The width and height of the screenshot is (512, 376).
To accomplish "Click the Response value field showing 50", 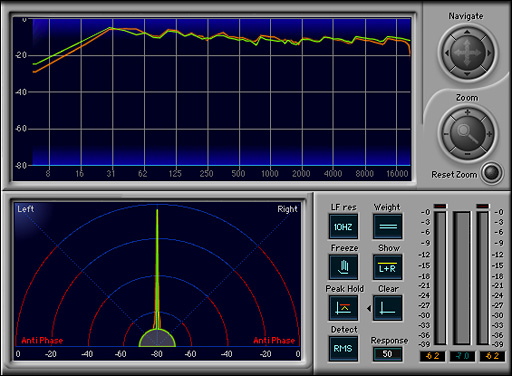I will (387, 354).
